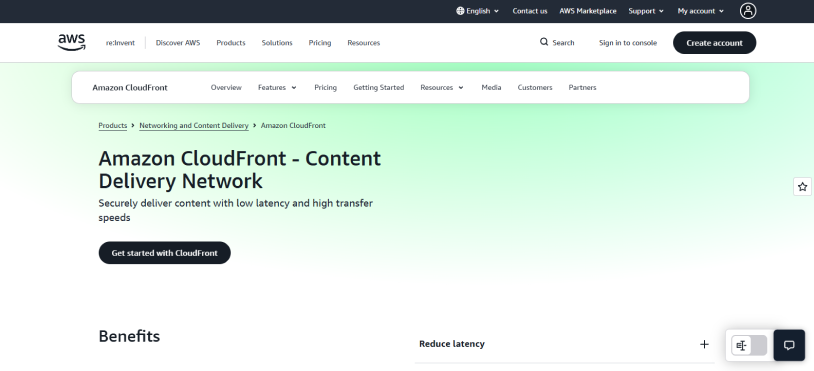Viewport: 814px width, 371px height.
Task: Click the search magnifier icon
Action: [544, 42]
